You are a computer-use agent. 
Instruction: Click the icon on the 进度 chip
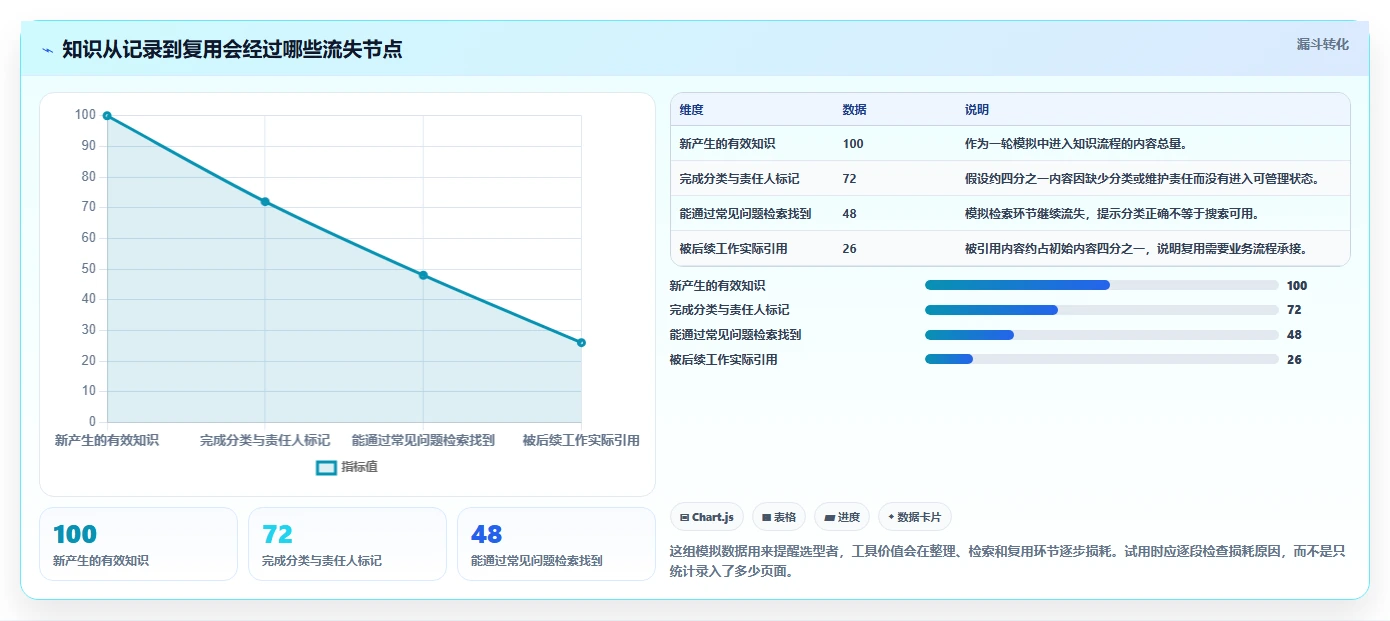coord(829,517)
